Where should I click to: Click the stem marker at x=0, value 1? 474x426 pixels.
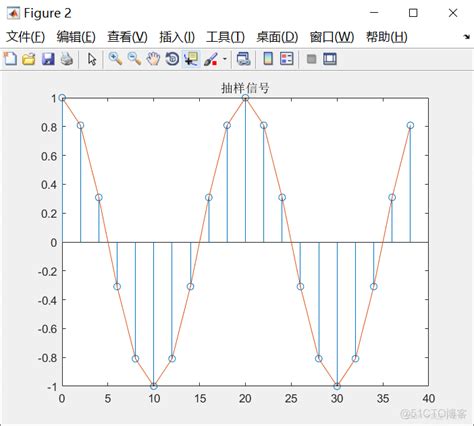pos(62,98)
